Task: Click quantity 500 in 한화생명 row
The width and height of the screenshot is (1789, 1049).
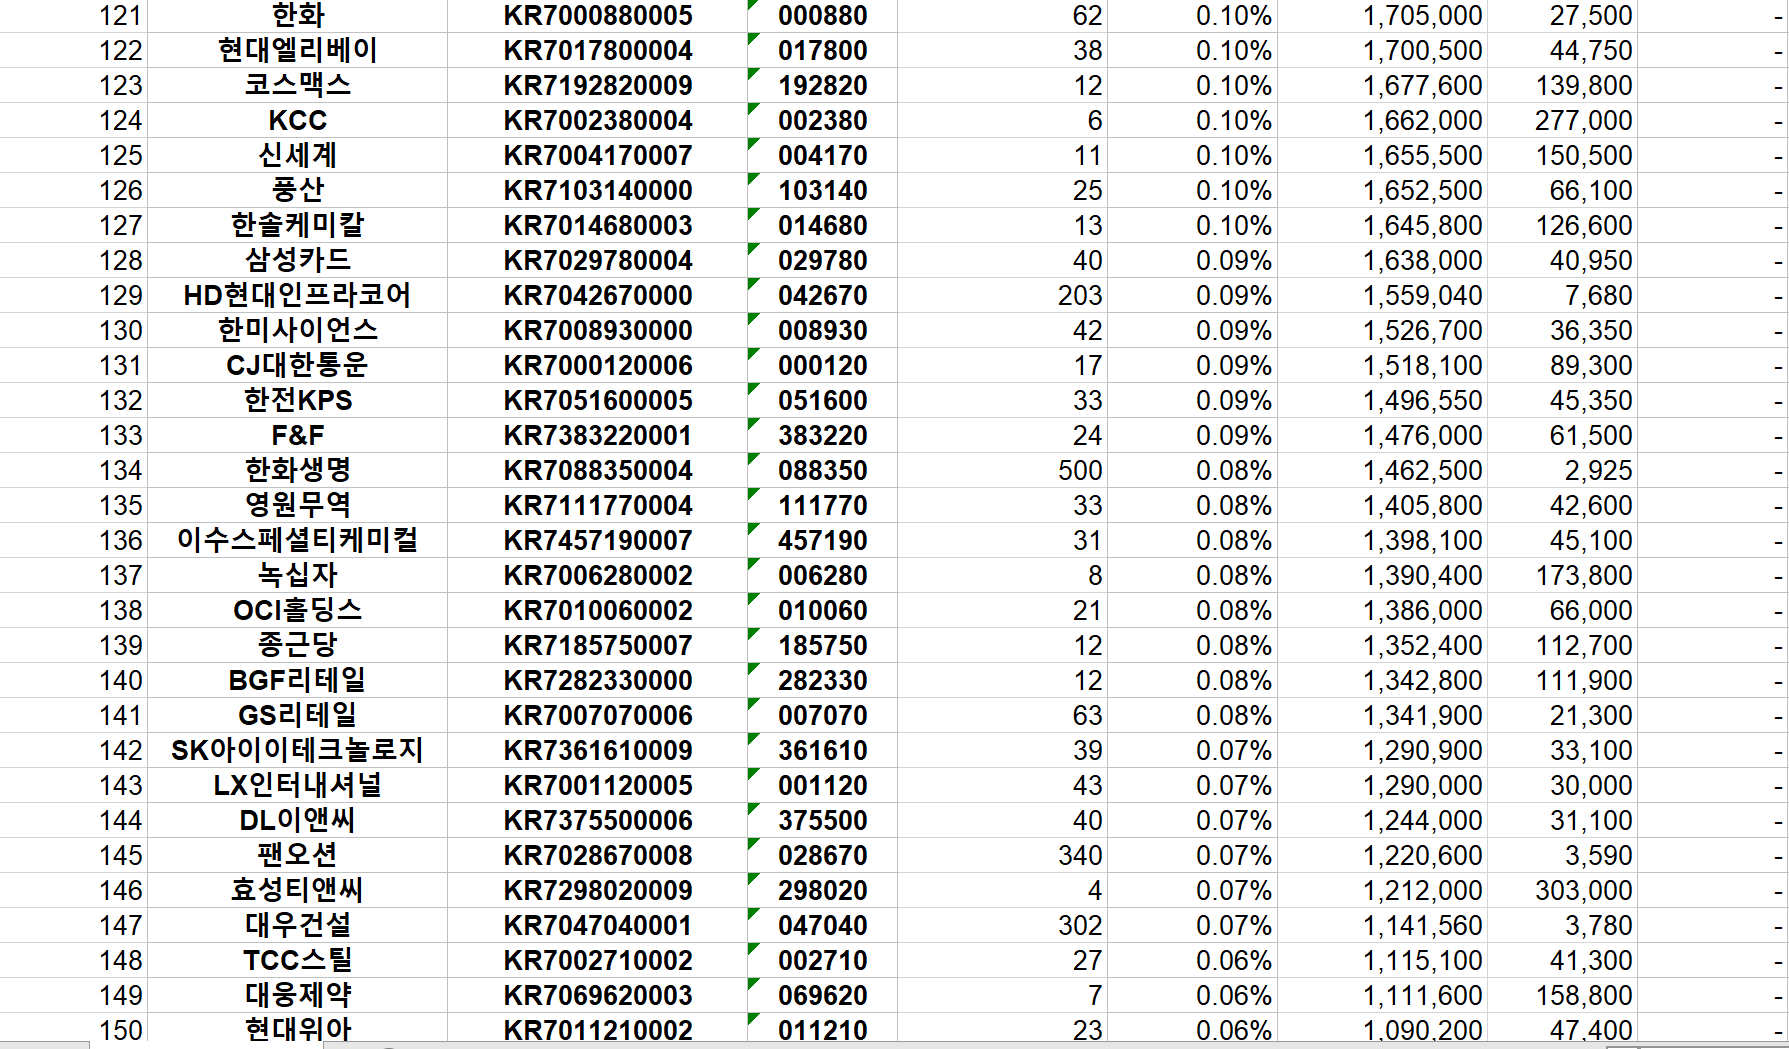Action: tap(1002, 471)
